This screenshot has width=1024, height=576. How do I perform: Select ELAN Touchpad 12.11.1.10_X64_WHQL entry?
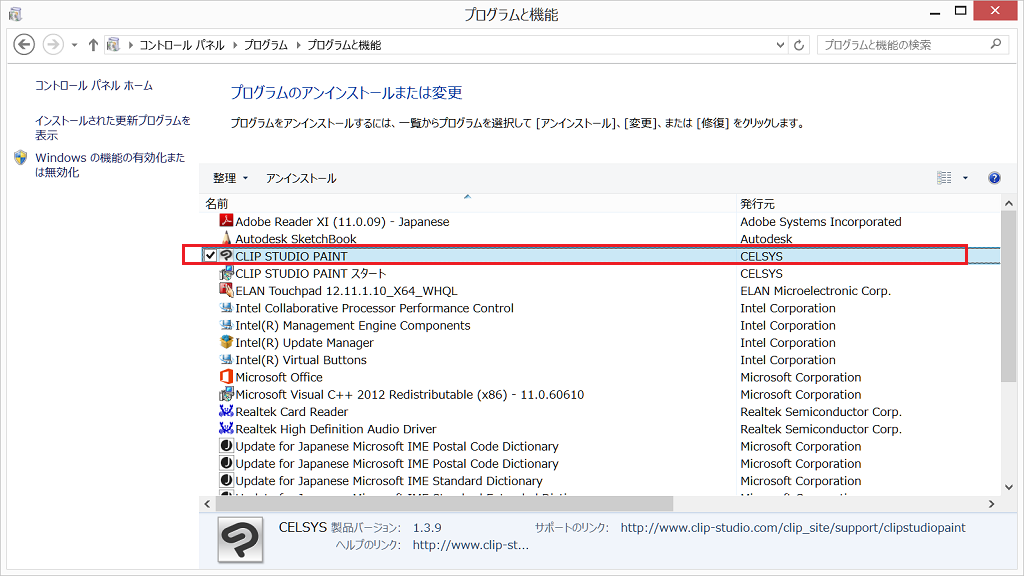346,291
